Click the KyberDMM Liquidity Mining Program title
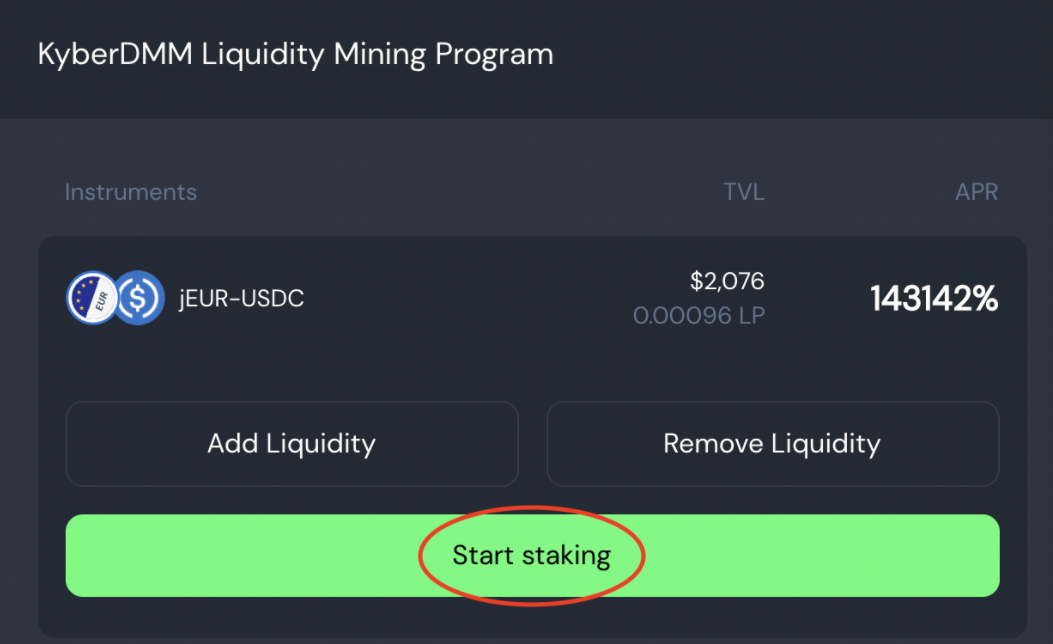This screenshot has height=644, width=1053. point(295,53)
